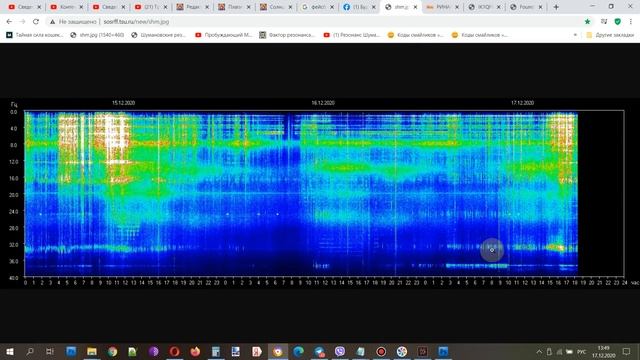Open the taskbar clock showing 13:49
Screen dimensions: 640x360
pyautogui.click(x=603, y=351)
